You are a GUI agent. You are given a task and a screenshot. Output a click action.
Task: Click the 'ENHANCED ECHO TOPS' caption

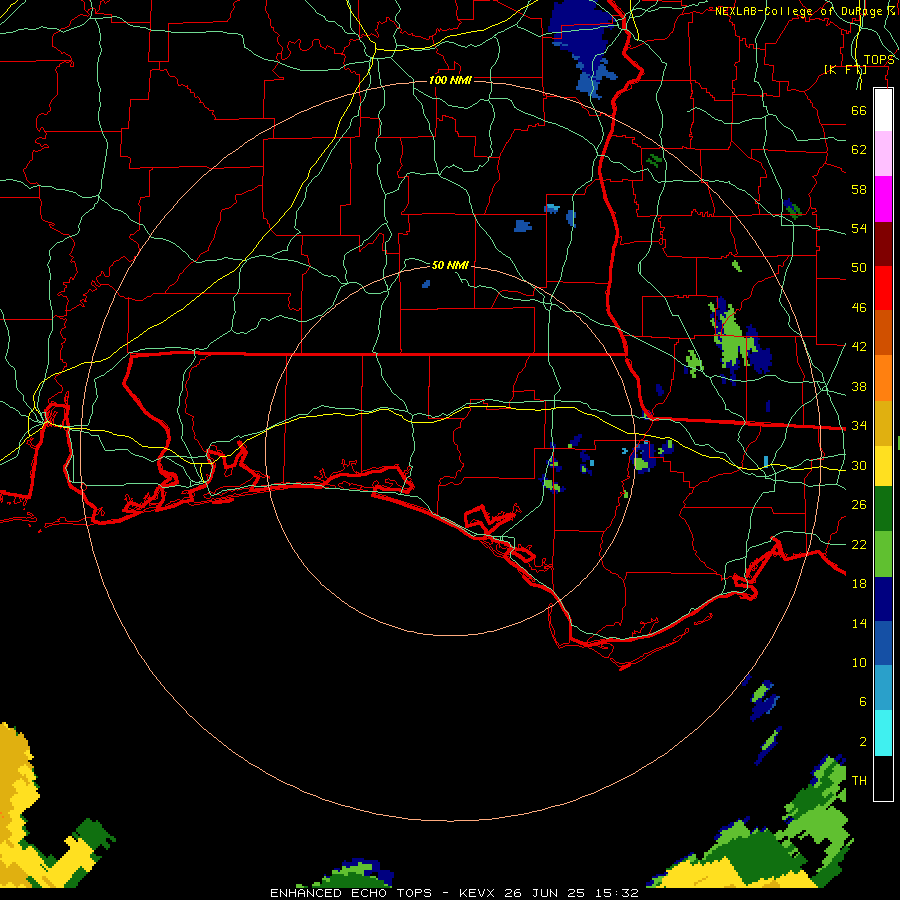(351, 893)
